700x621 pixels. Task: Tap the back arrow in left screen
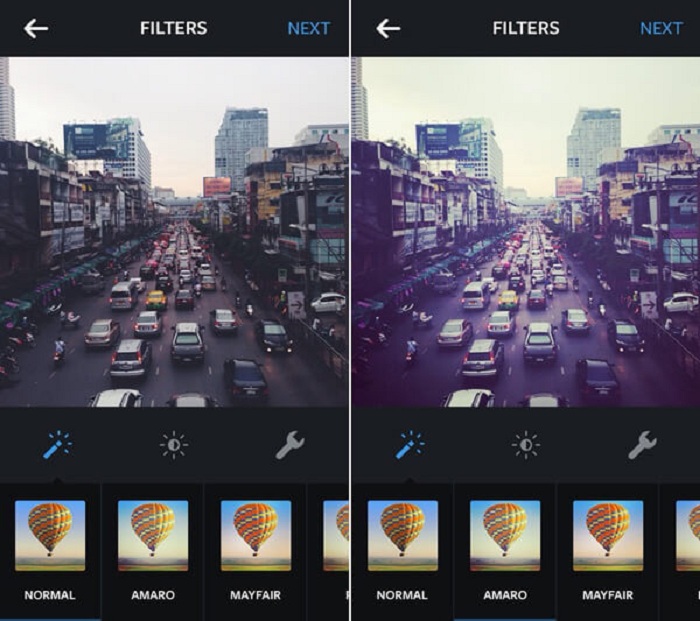[x=36, y=29]
